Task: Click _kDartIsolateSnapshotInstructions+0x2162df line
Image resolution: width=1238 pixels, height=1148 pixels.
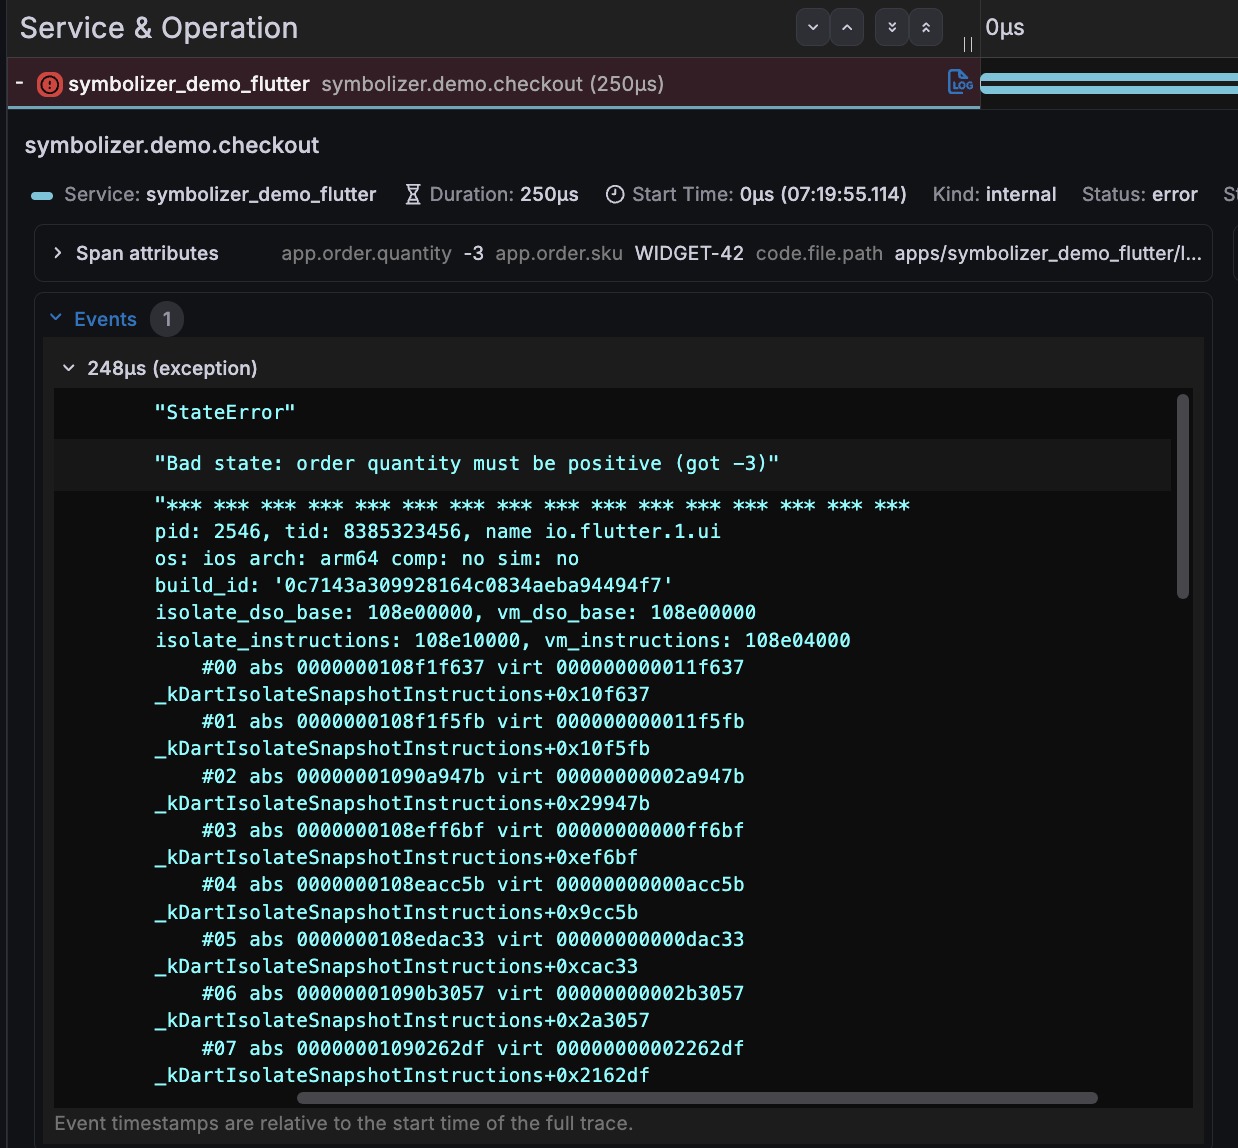Action: click(x=402, y=1075)
